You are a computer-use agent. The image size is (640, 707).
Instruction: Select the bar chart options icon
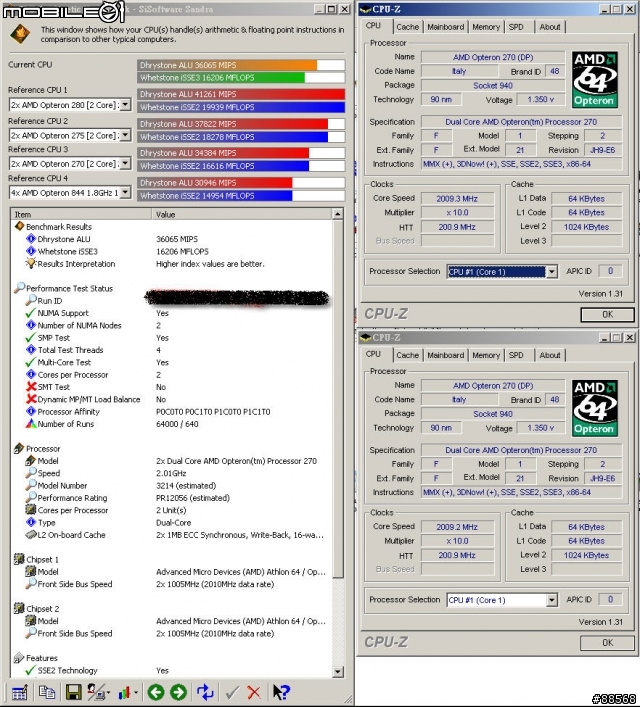tap(124, 692)
